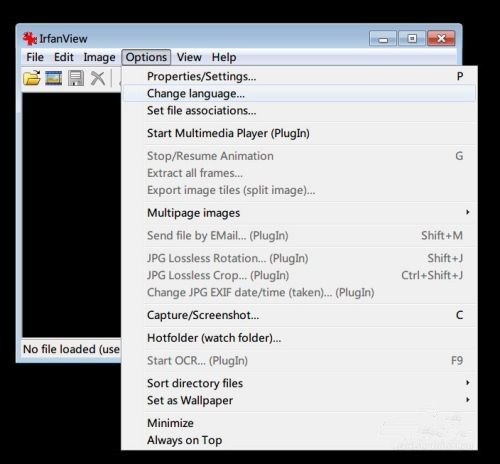Expand Sort directory files submenu
Image resolution: width=500 pixels, height=464 pixels.
click(x=299, y=383)
